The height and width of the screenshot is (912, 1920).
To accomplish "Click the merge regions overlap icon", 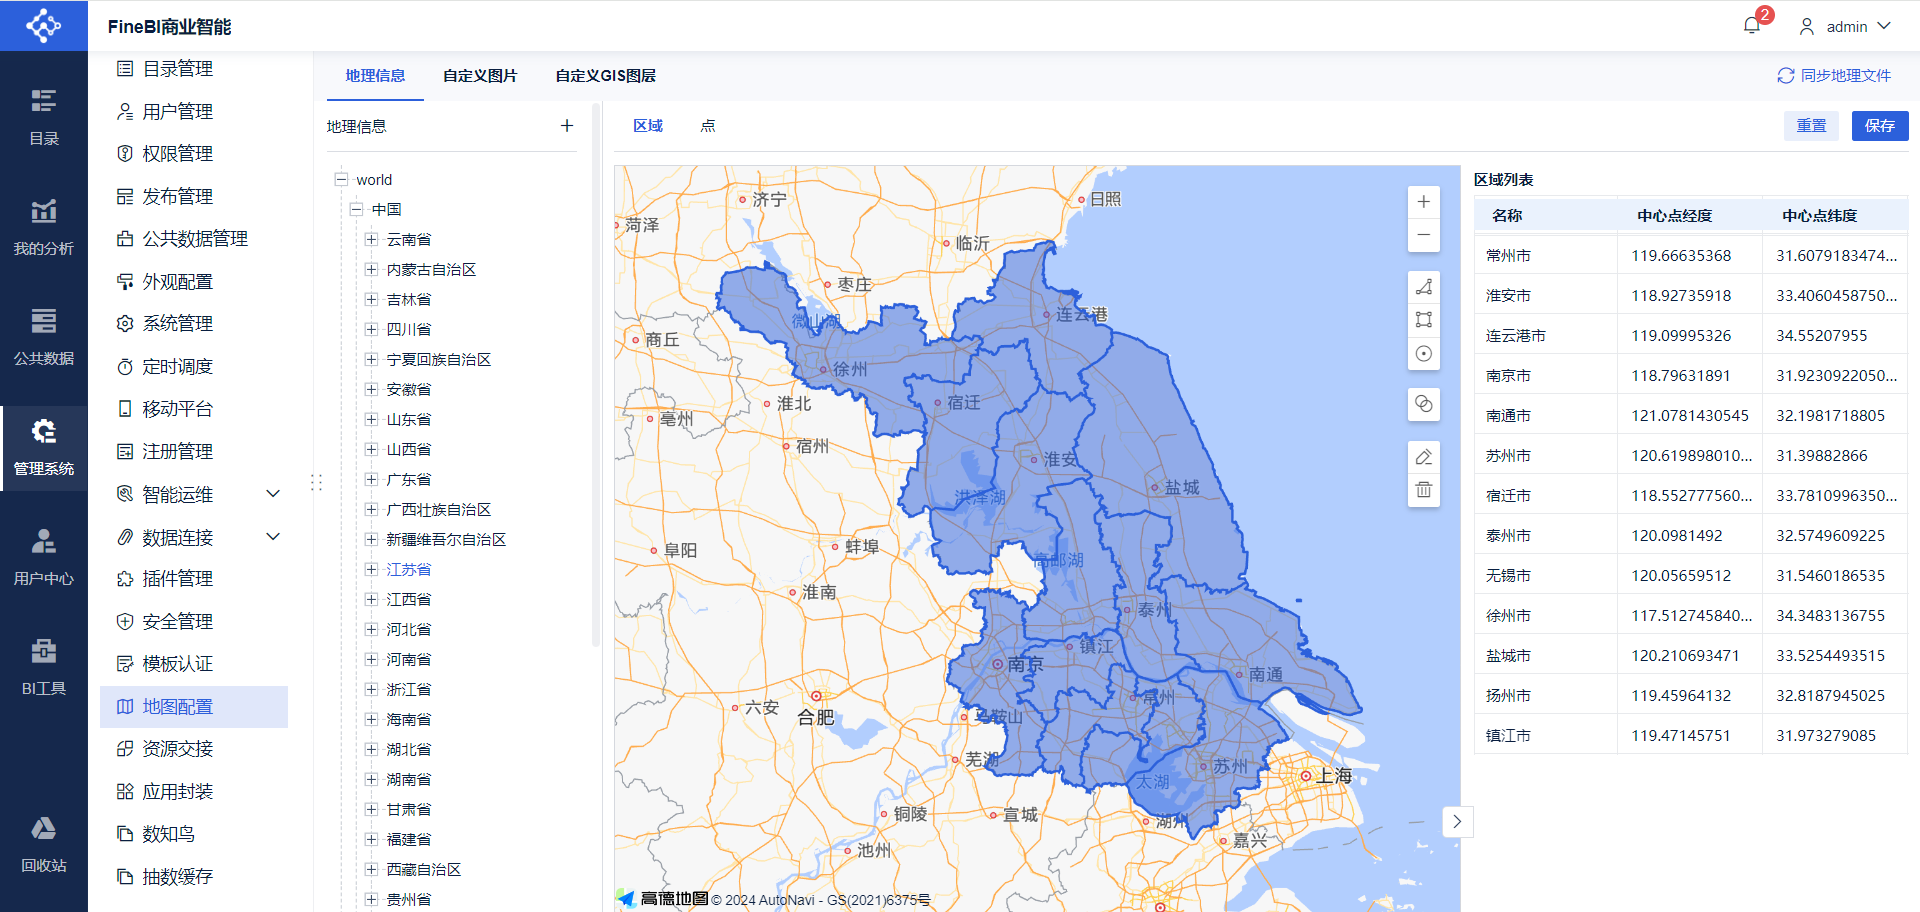I will click(1423, 404).
